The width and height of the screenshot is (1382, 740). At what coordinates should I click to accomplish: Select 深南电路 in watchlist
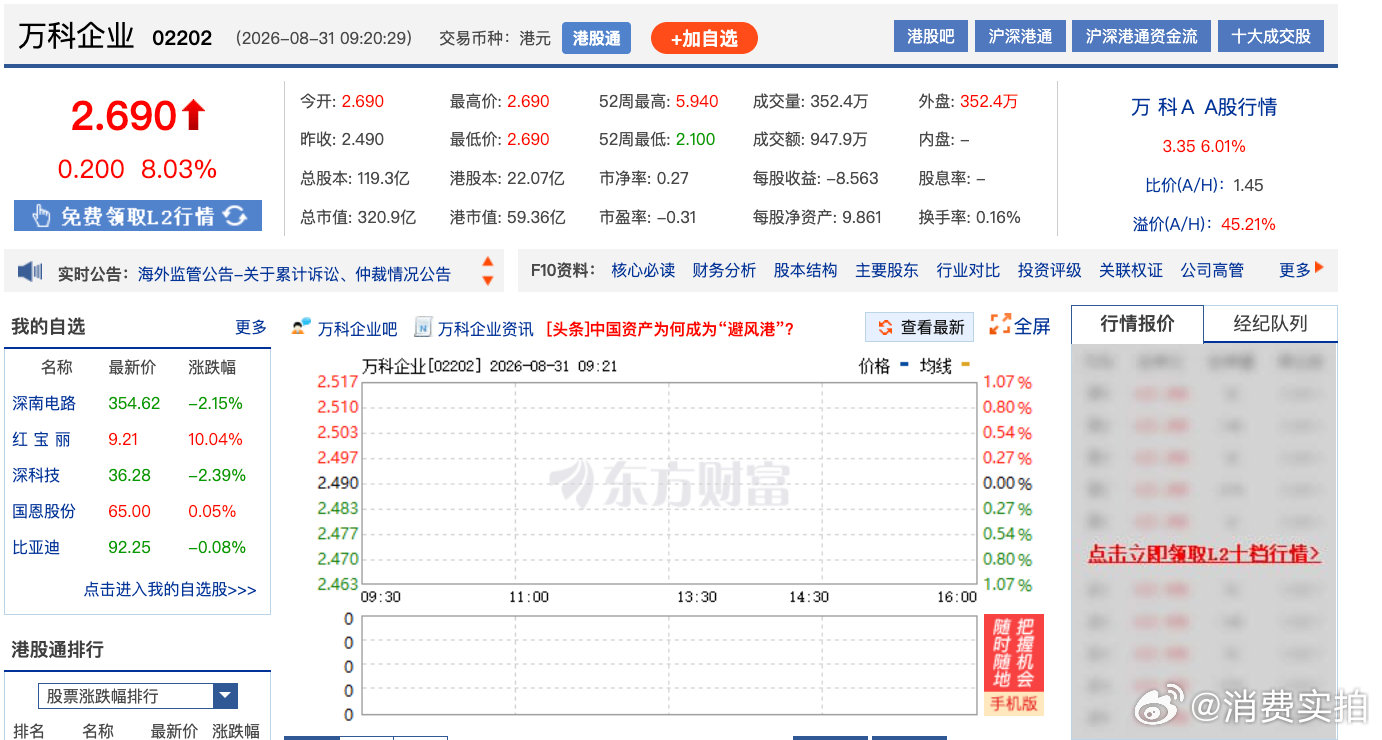pyautogui.click(x=44, y=403)
